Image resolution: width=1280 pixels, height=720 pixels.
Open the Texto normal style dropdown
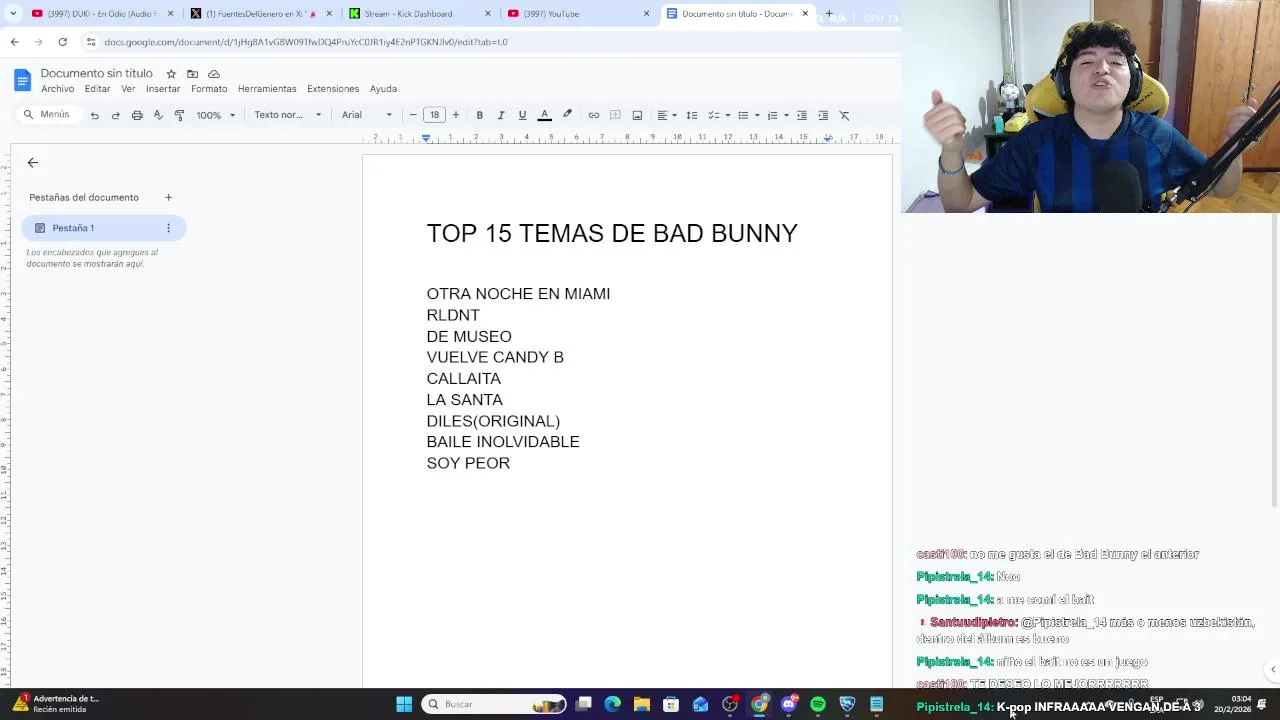click(x=287, y=115)
